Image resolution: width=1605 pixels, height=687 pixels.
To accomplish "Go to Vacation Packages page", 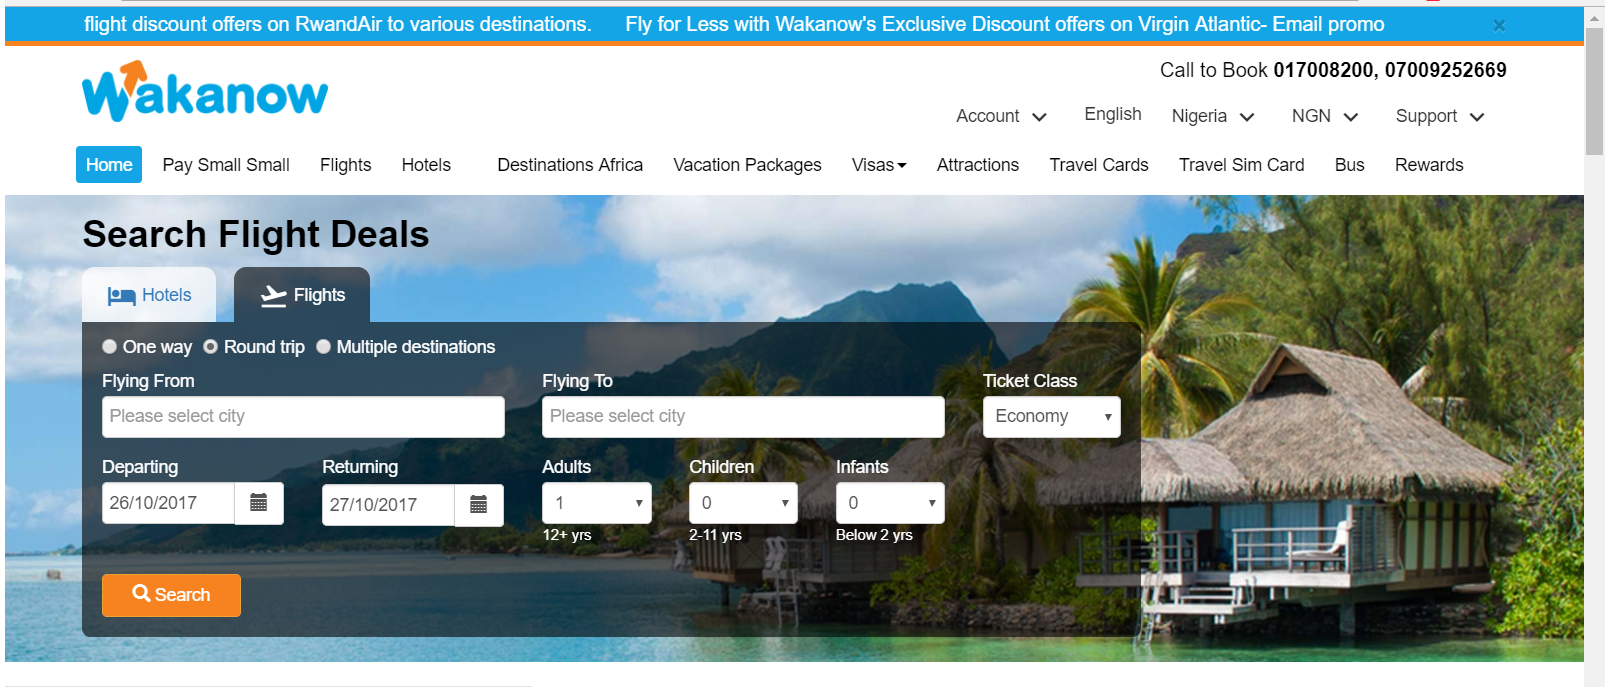I will pyautogui.click(x=747, y=165).
